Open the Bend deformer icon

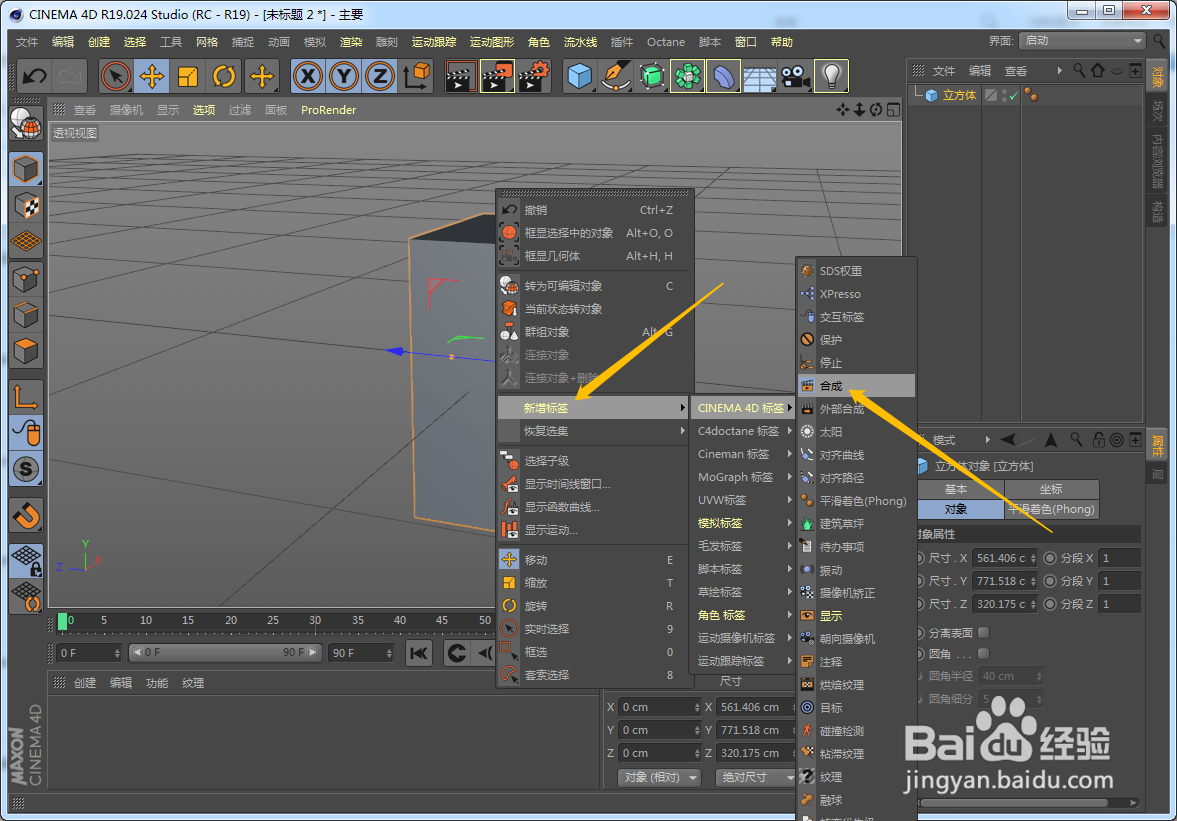point(724,76)
